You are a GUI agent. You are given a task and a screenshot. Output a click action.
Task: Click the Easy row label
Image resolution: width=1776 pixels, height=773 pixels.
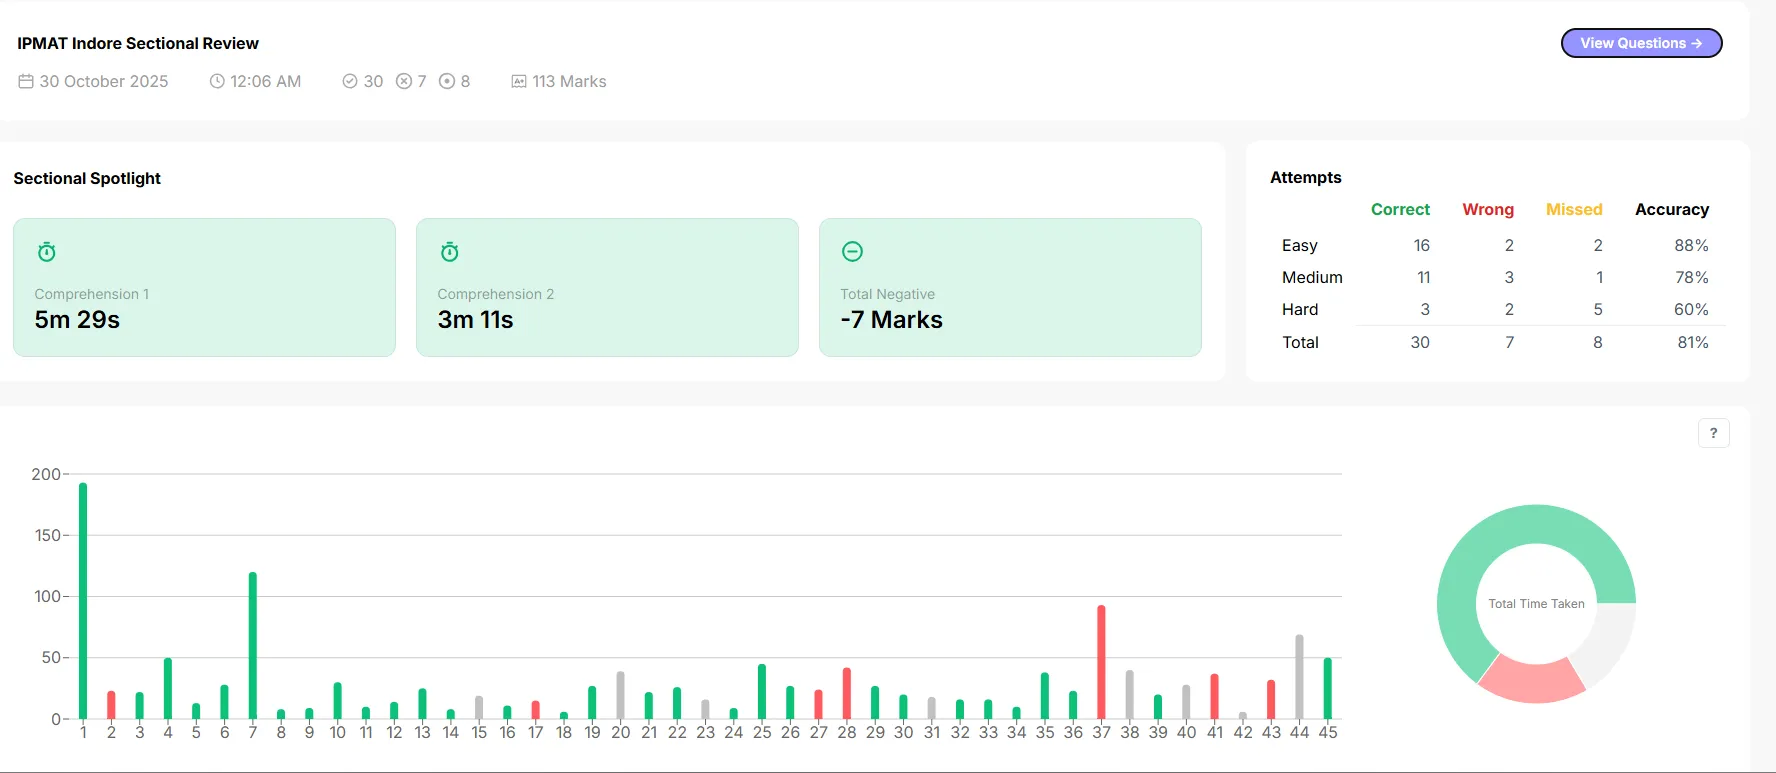pos(1300,245)
